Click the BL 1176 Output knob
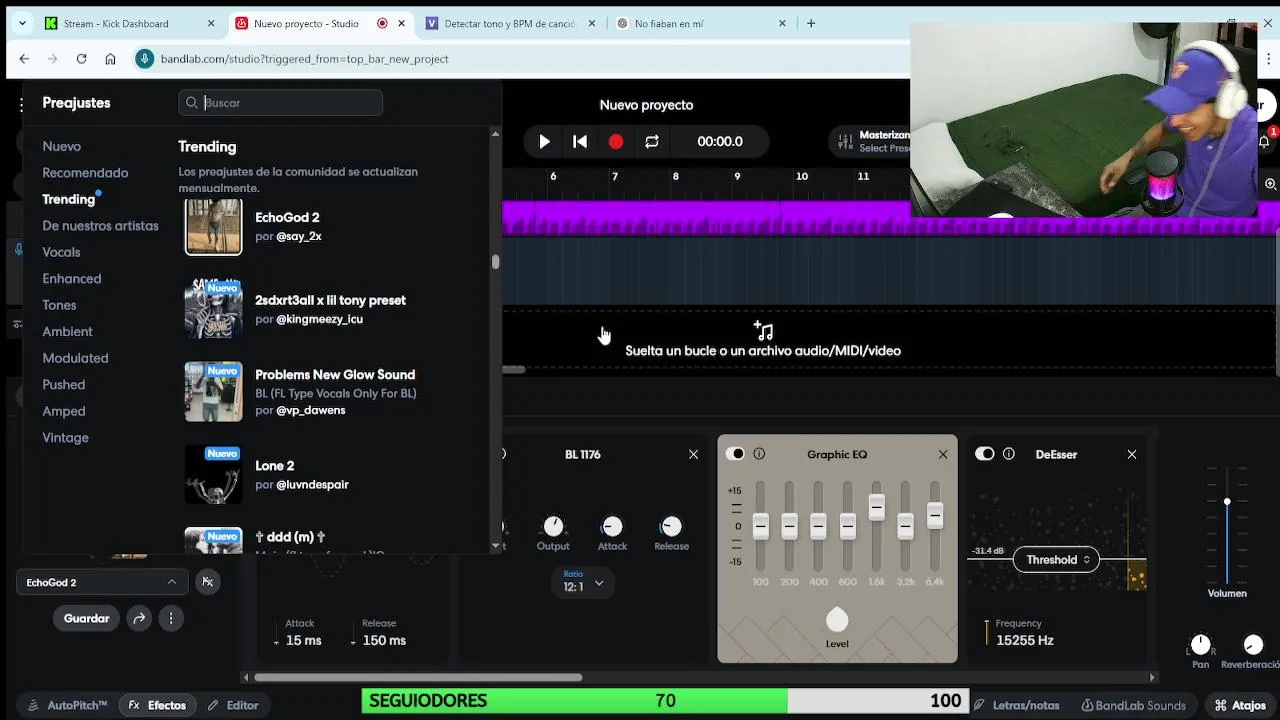 tap(553, 526)
